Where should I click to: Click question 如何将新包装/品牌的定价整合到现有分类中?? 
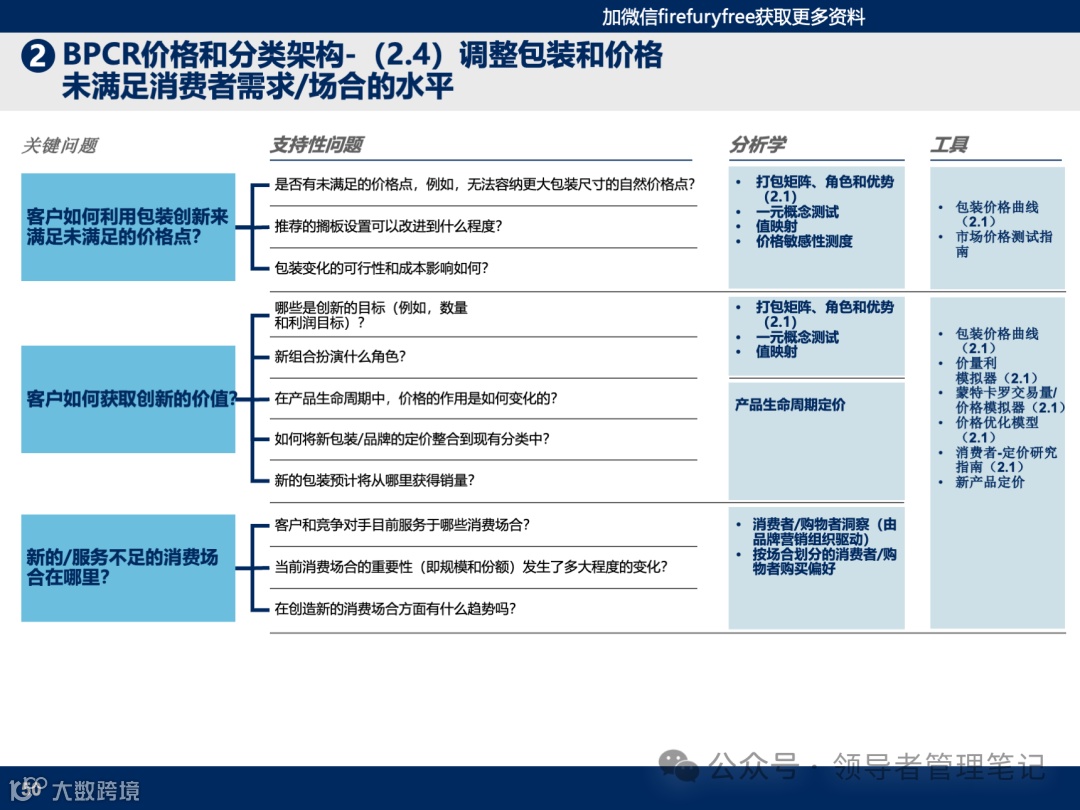(x=412, y=439)
